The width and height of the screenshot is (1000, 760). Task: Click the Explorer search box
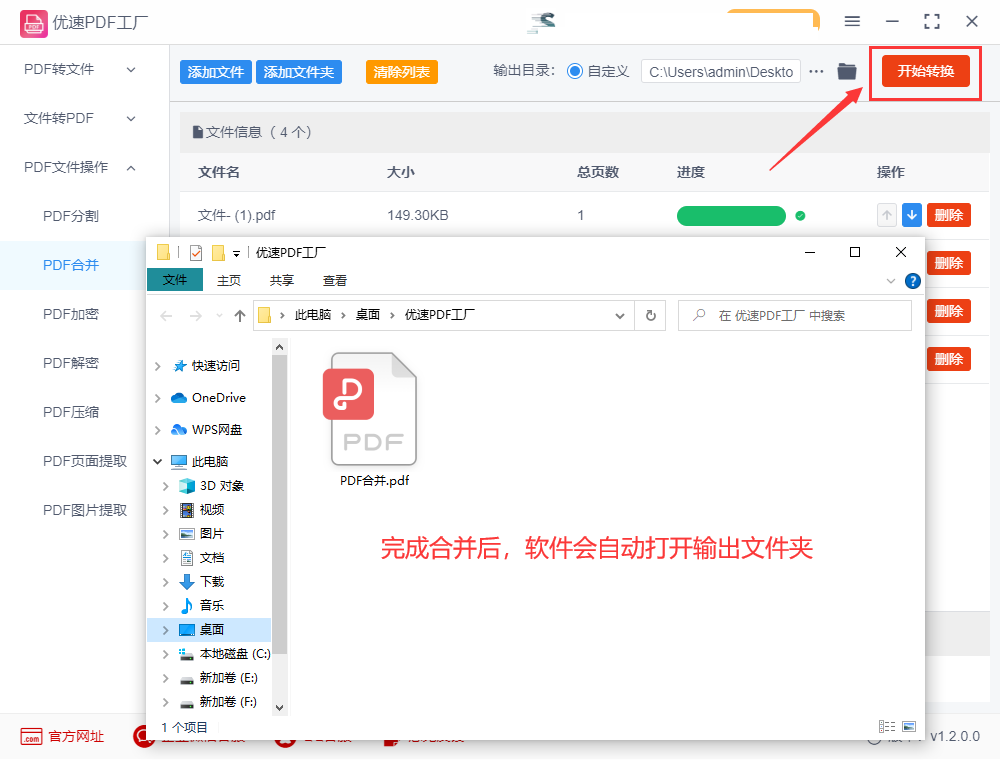tap(795, 316)
